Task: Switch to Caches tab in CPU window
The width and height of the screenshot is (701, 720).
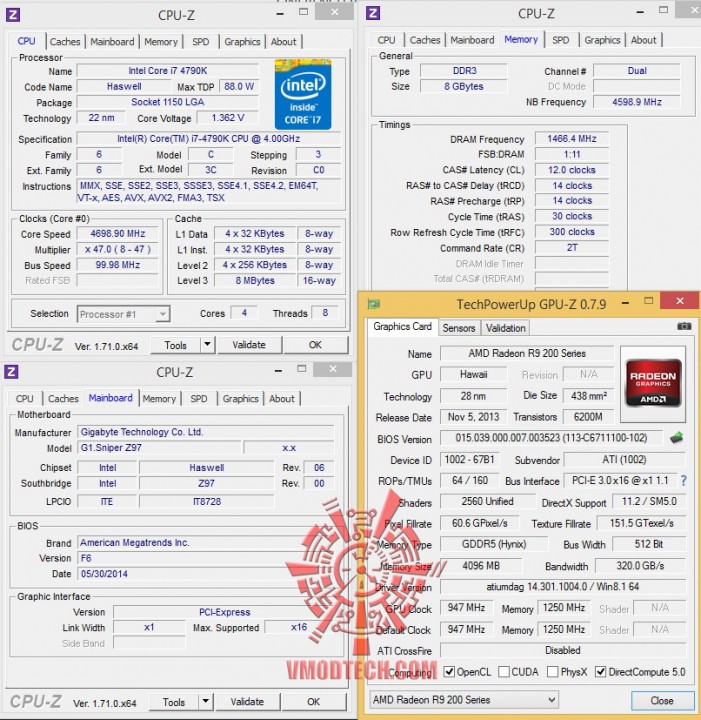Action: pyautogui.click(x=65, y=42)
